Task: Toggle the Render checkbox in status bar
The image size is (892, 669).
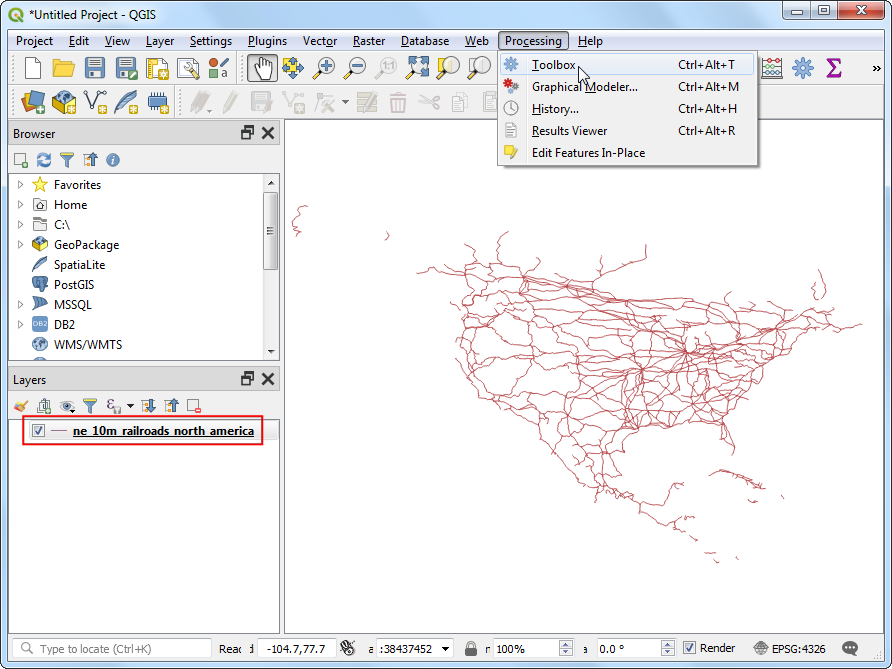Action: 689,648
